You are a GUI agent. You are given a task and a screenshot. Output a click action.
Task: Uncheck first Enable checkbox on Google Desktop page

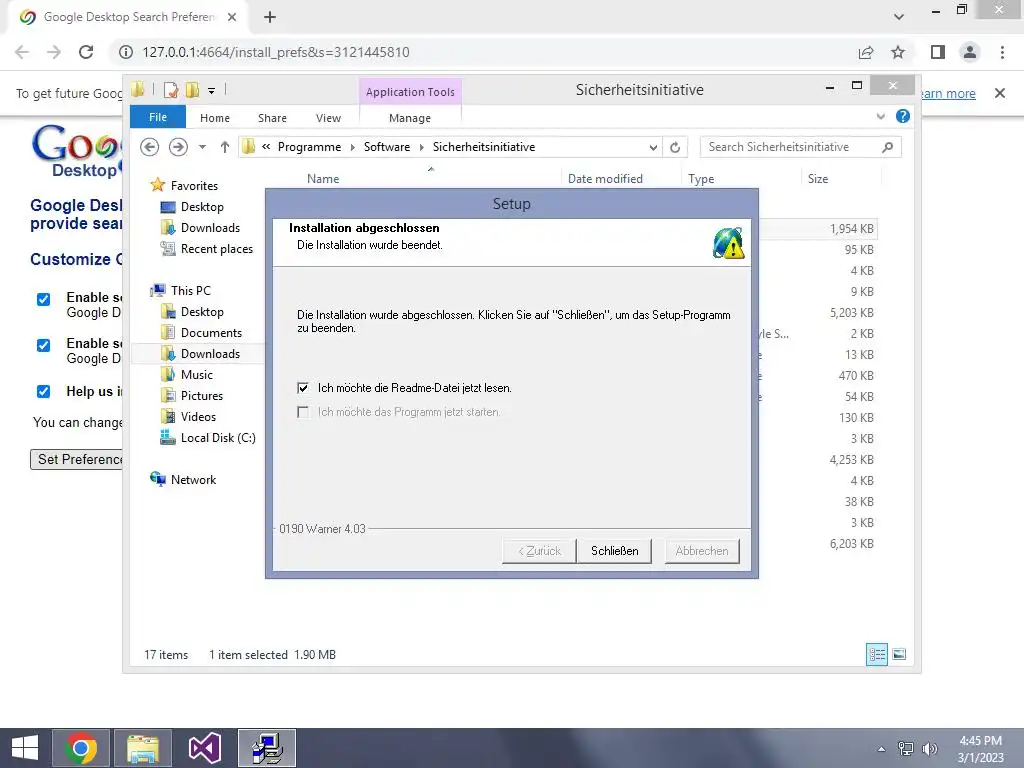(43, 299)
